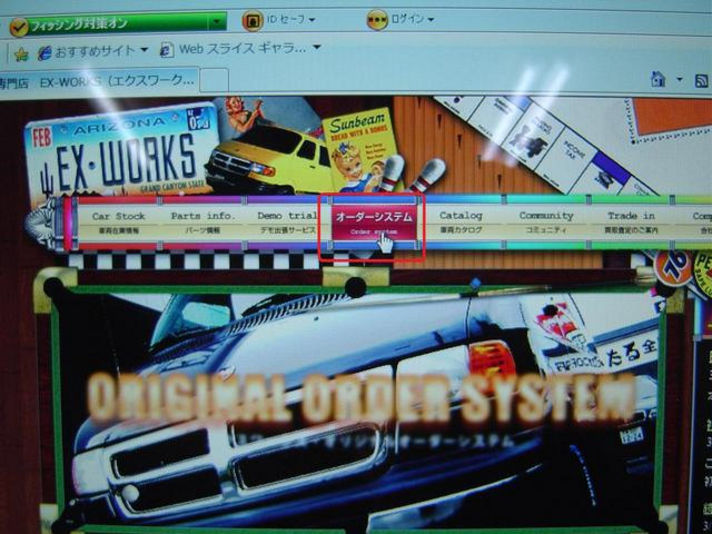
Task: Open the おすすめサイト suggested sites link
Action: click(86, 51)
